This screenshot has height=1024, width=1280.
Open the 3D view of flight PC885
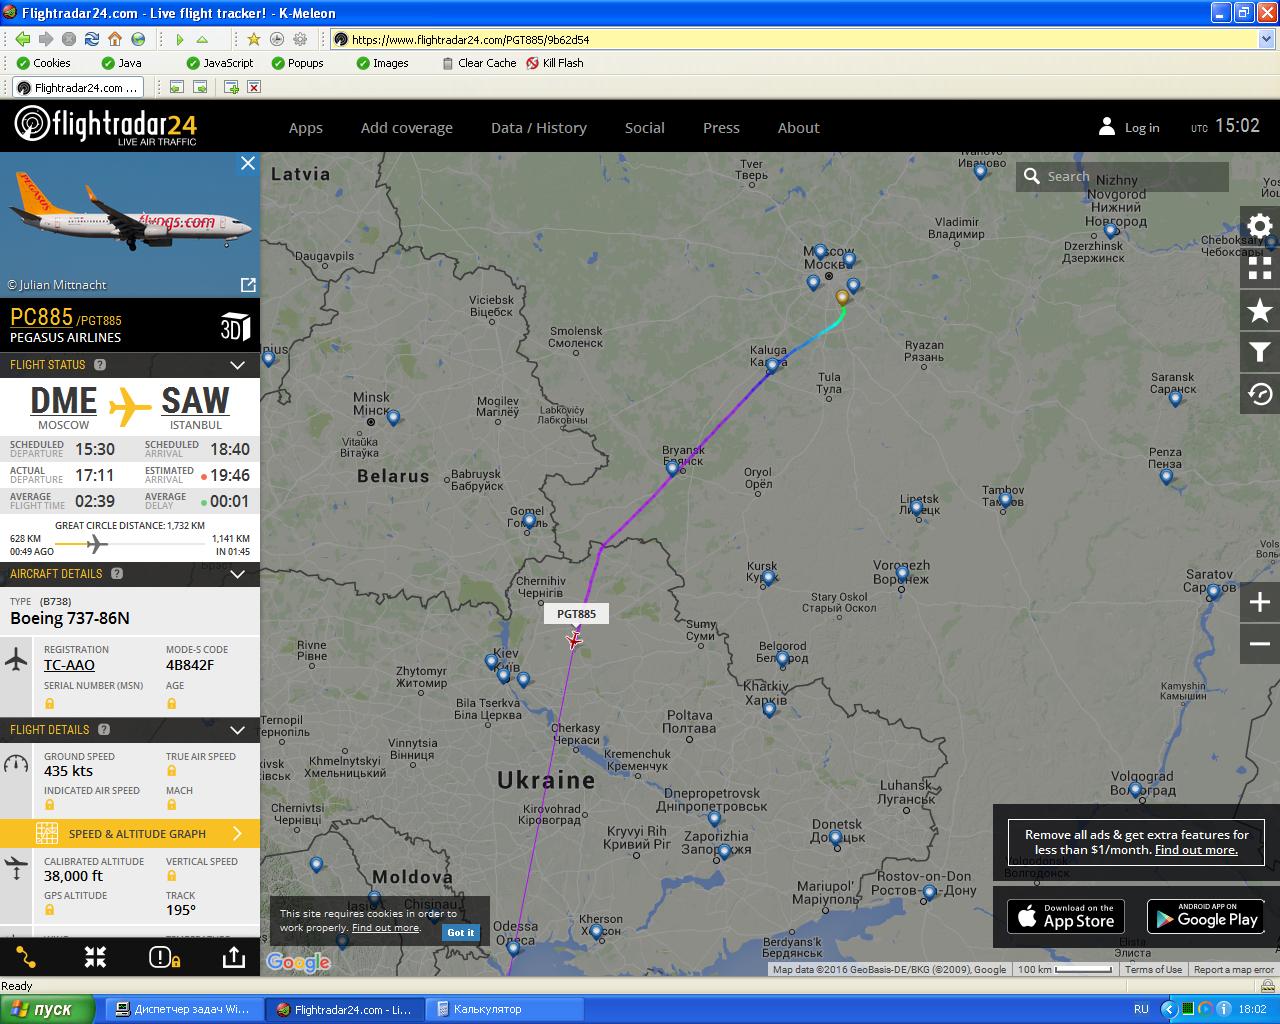point(235,327)
